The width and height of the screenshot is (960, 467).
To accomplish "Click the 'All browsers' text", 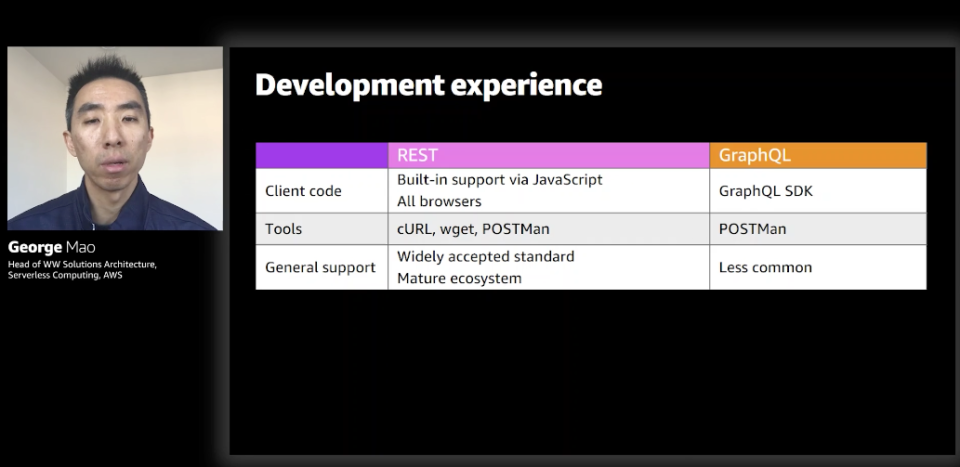I will click(439, 201).
